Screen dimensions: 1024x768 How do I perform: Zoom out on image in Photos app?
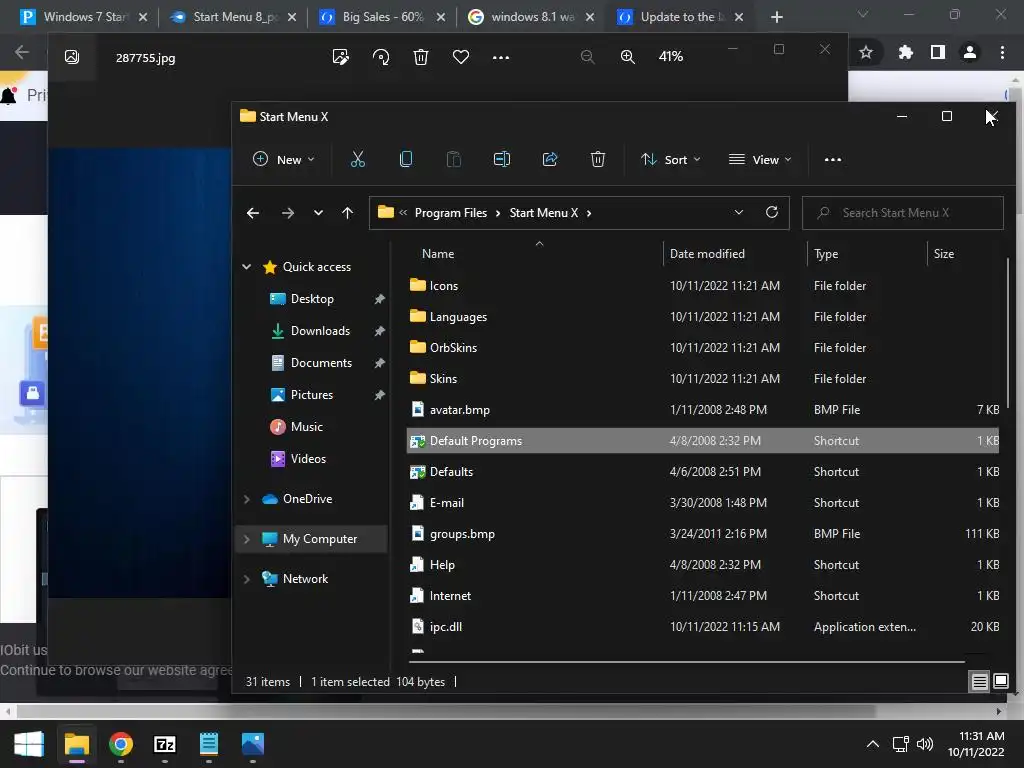(588, 57)
